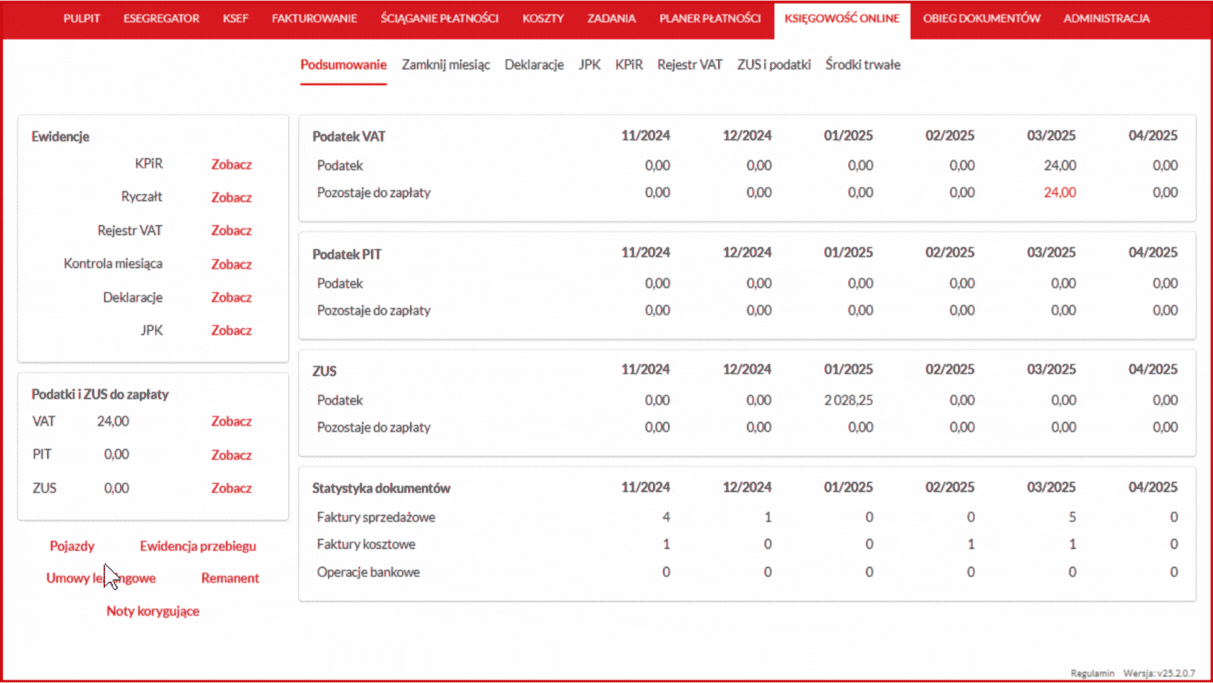
Task: Click Zobacz for ZUS payment
Action: click(x=231, y=488)
